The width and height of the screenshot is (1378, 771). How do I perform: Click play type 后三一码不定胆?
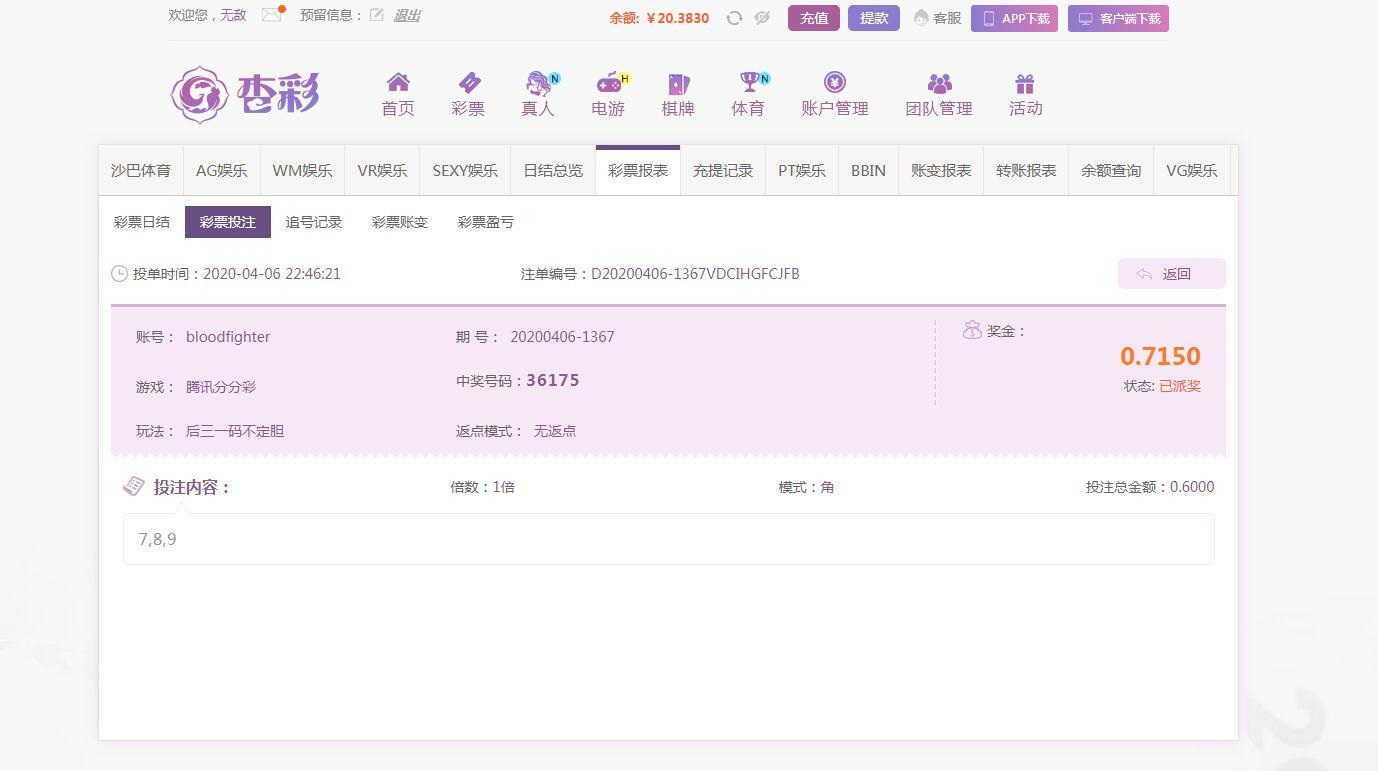(235, 431)
